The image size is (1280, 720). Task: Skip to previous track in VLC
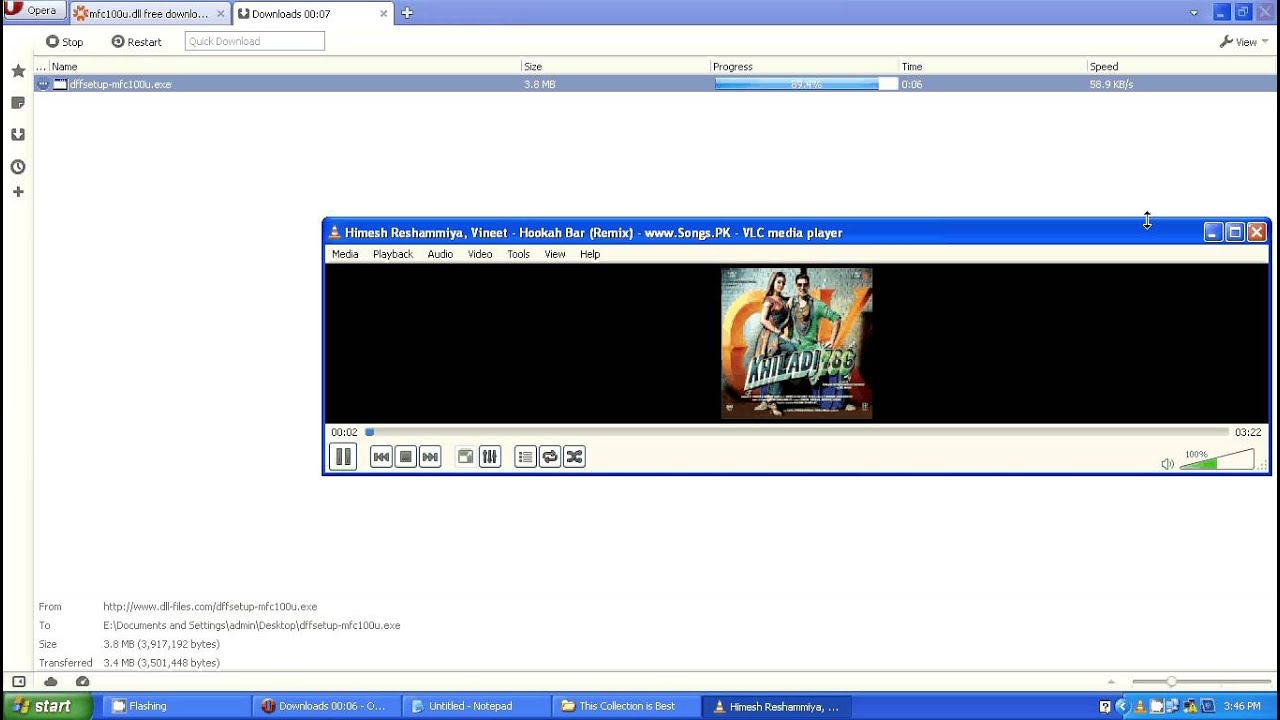coord(381,457)
